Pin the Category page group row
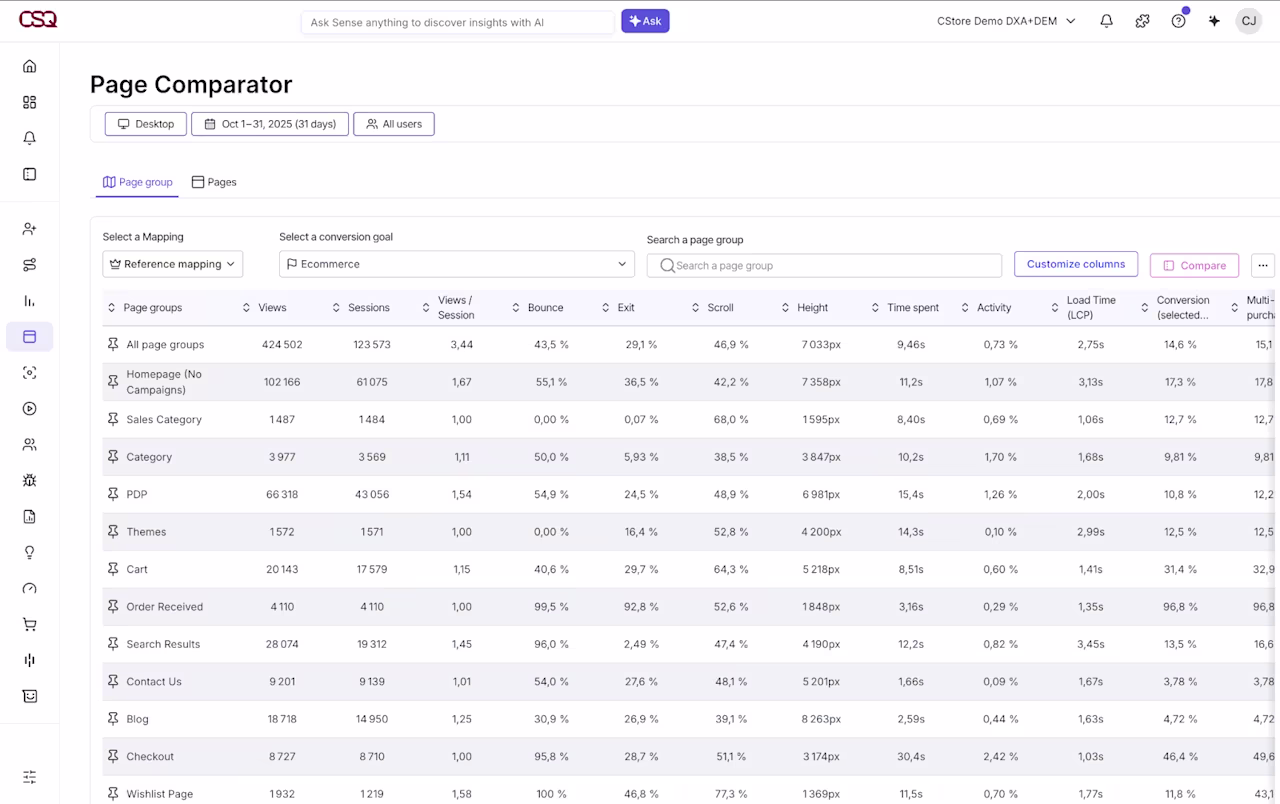The height and width of the screenshot is (804, 1280). point(113,457)
